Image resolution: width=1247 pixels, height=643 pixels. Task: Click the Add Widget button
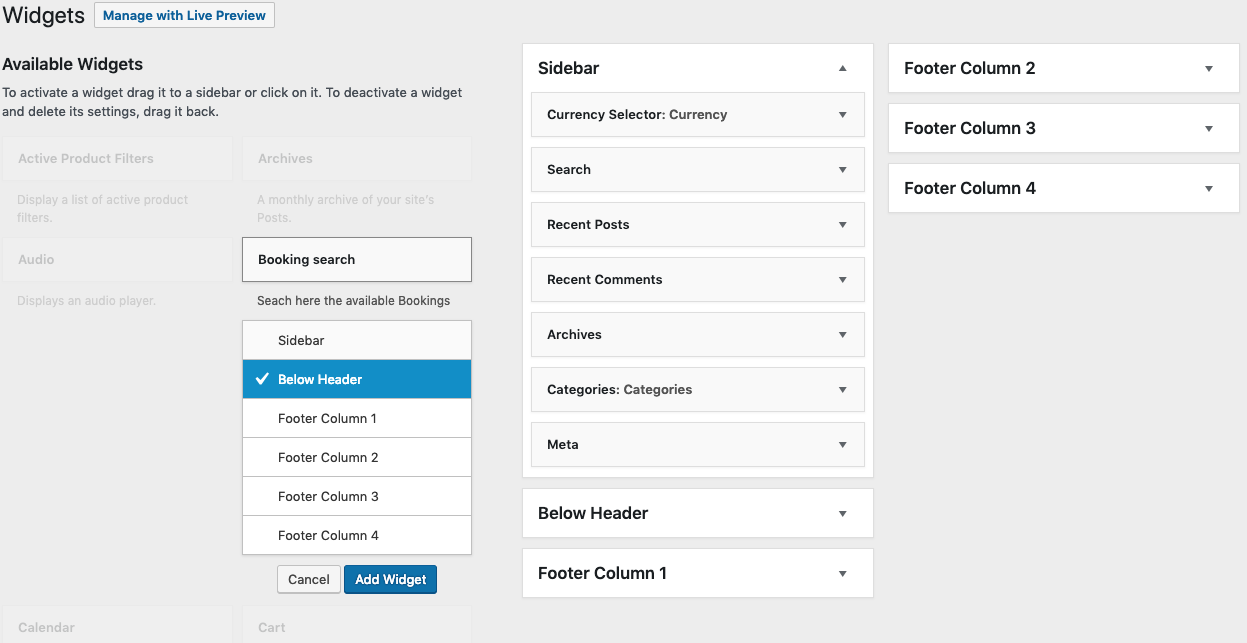(x=390, y=579)
